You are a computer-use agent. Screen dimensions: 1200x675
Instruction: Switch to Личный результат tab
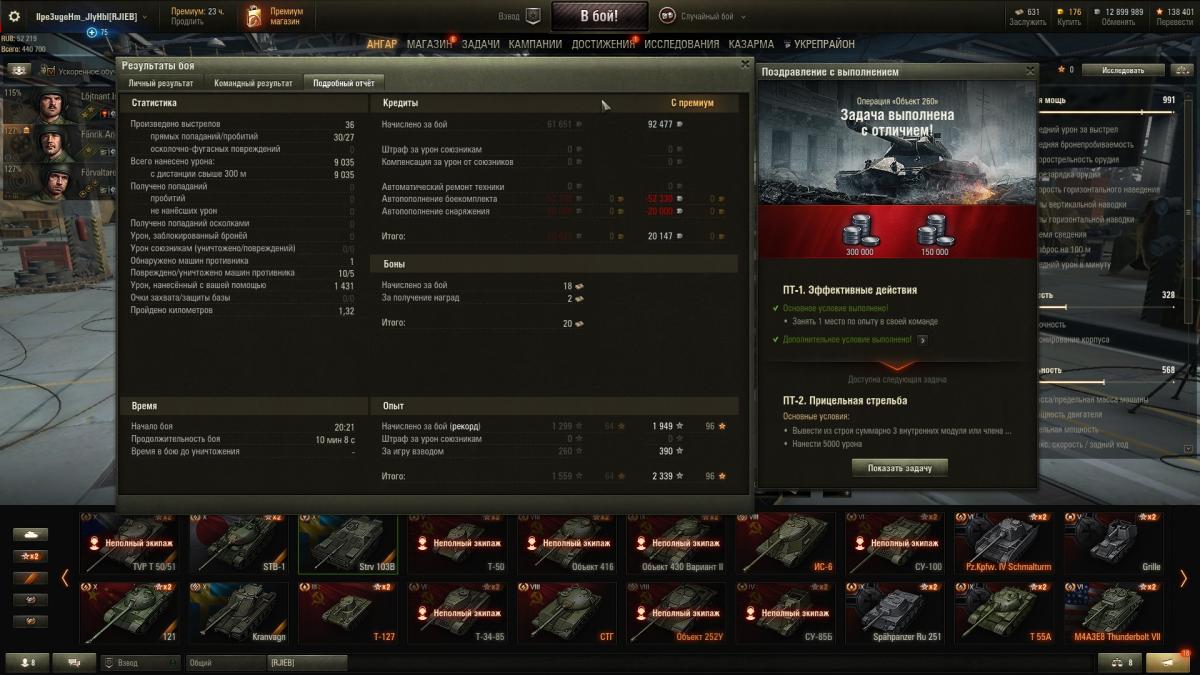[x=160, y=83]
